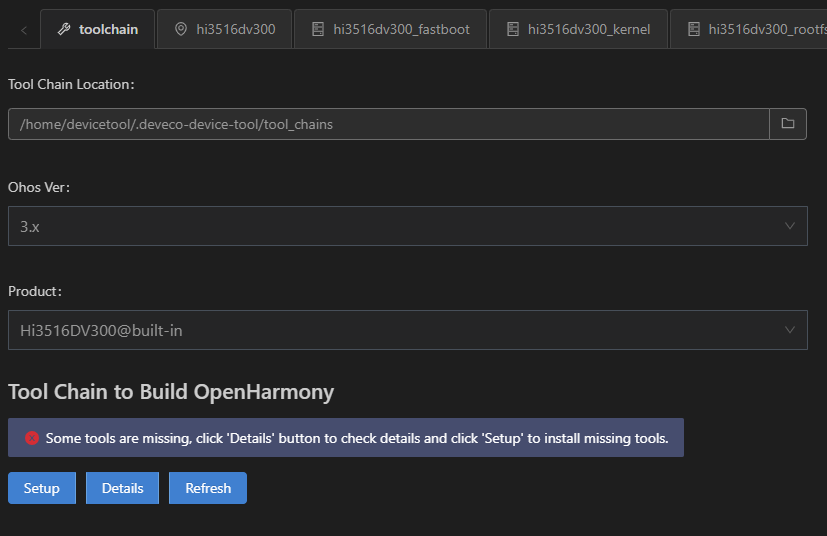Click the Tool Chain Location path field

tap(389, 124)
